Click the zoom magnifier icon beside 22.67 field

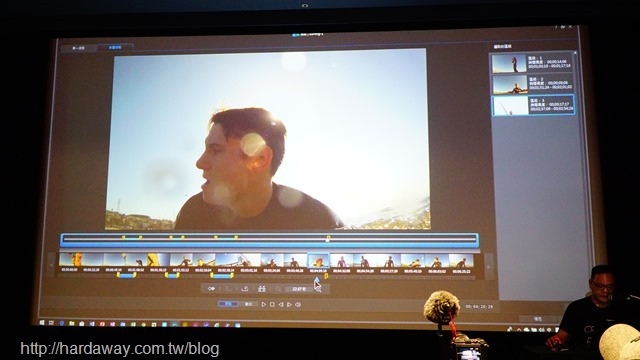pyautogui.click(x=318, y=289)
